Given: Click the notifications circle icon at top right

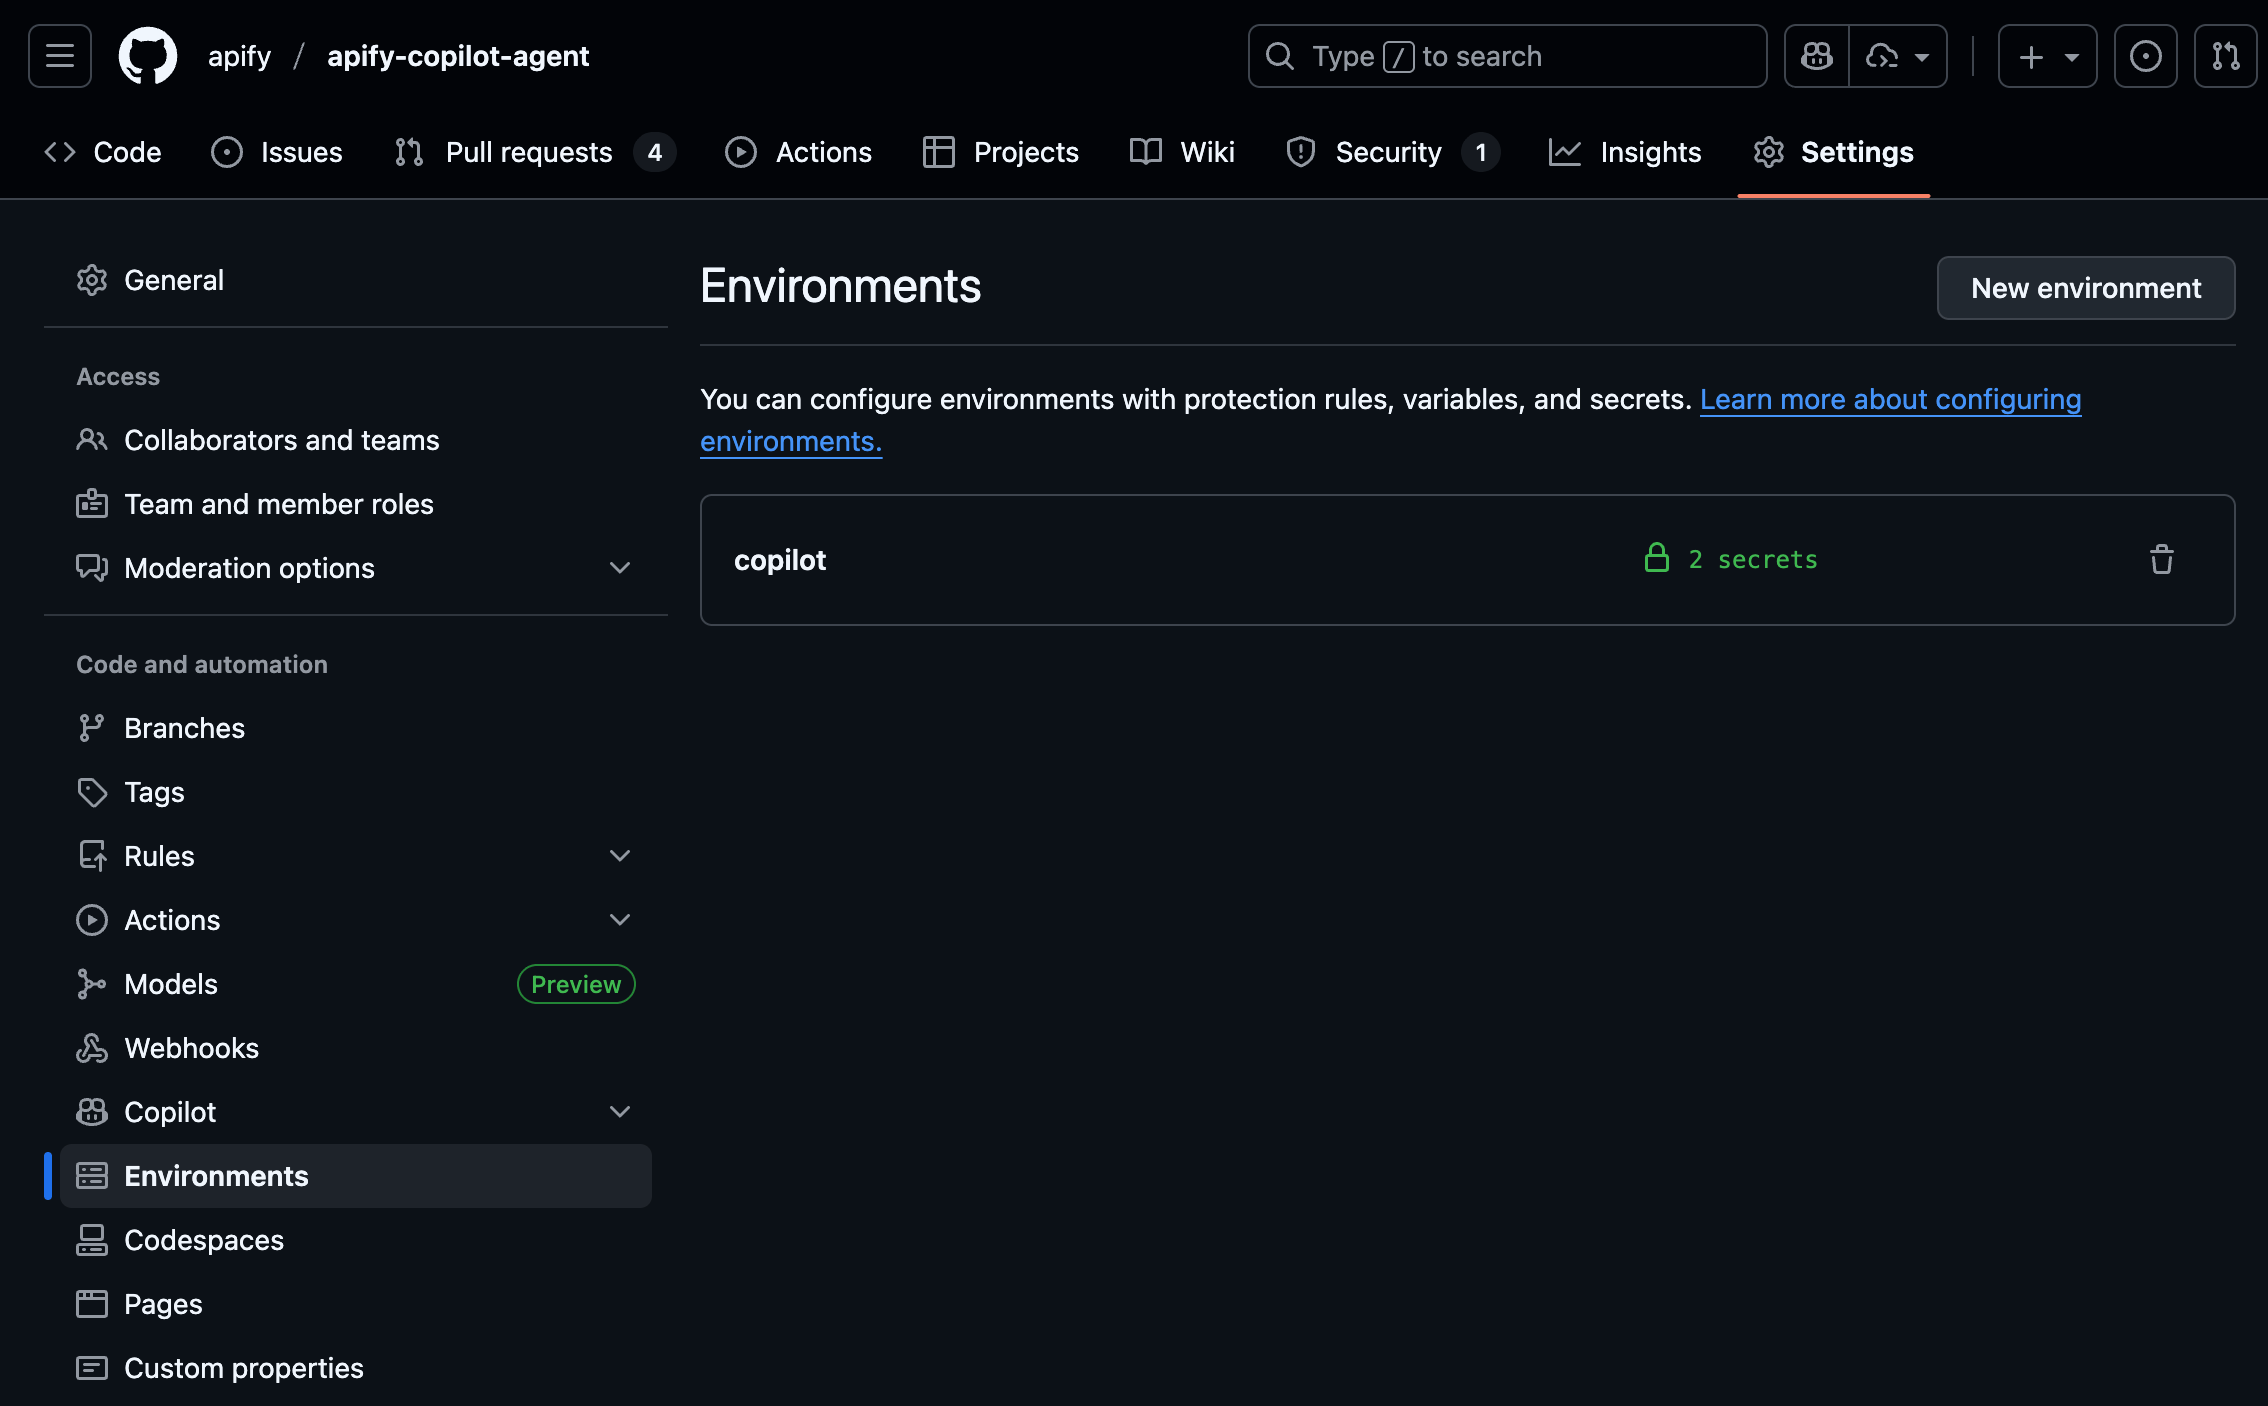Looking at the screenshot, I should point(2145,55).
